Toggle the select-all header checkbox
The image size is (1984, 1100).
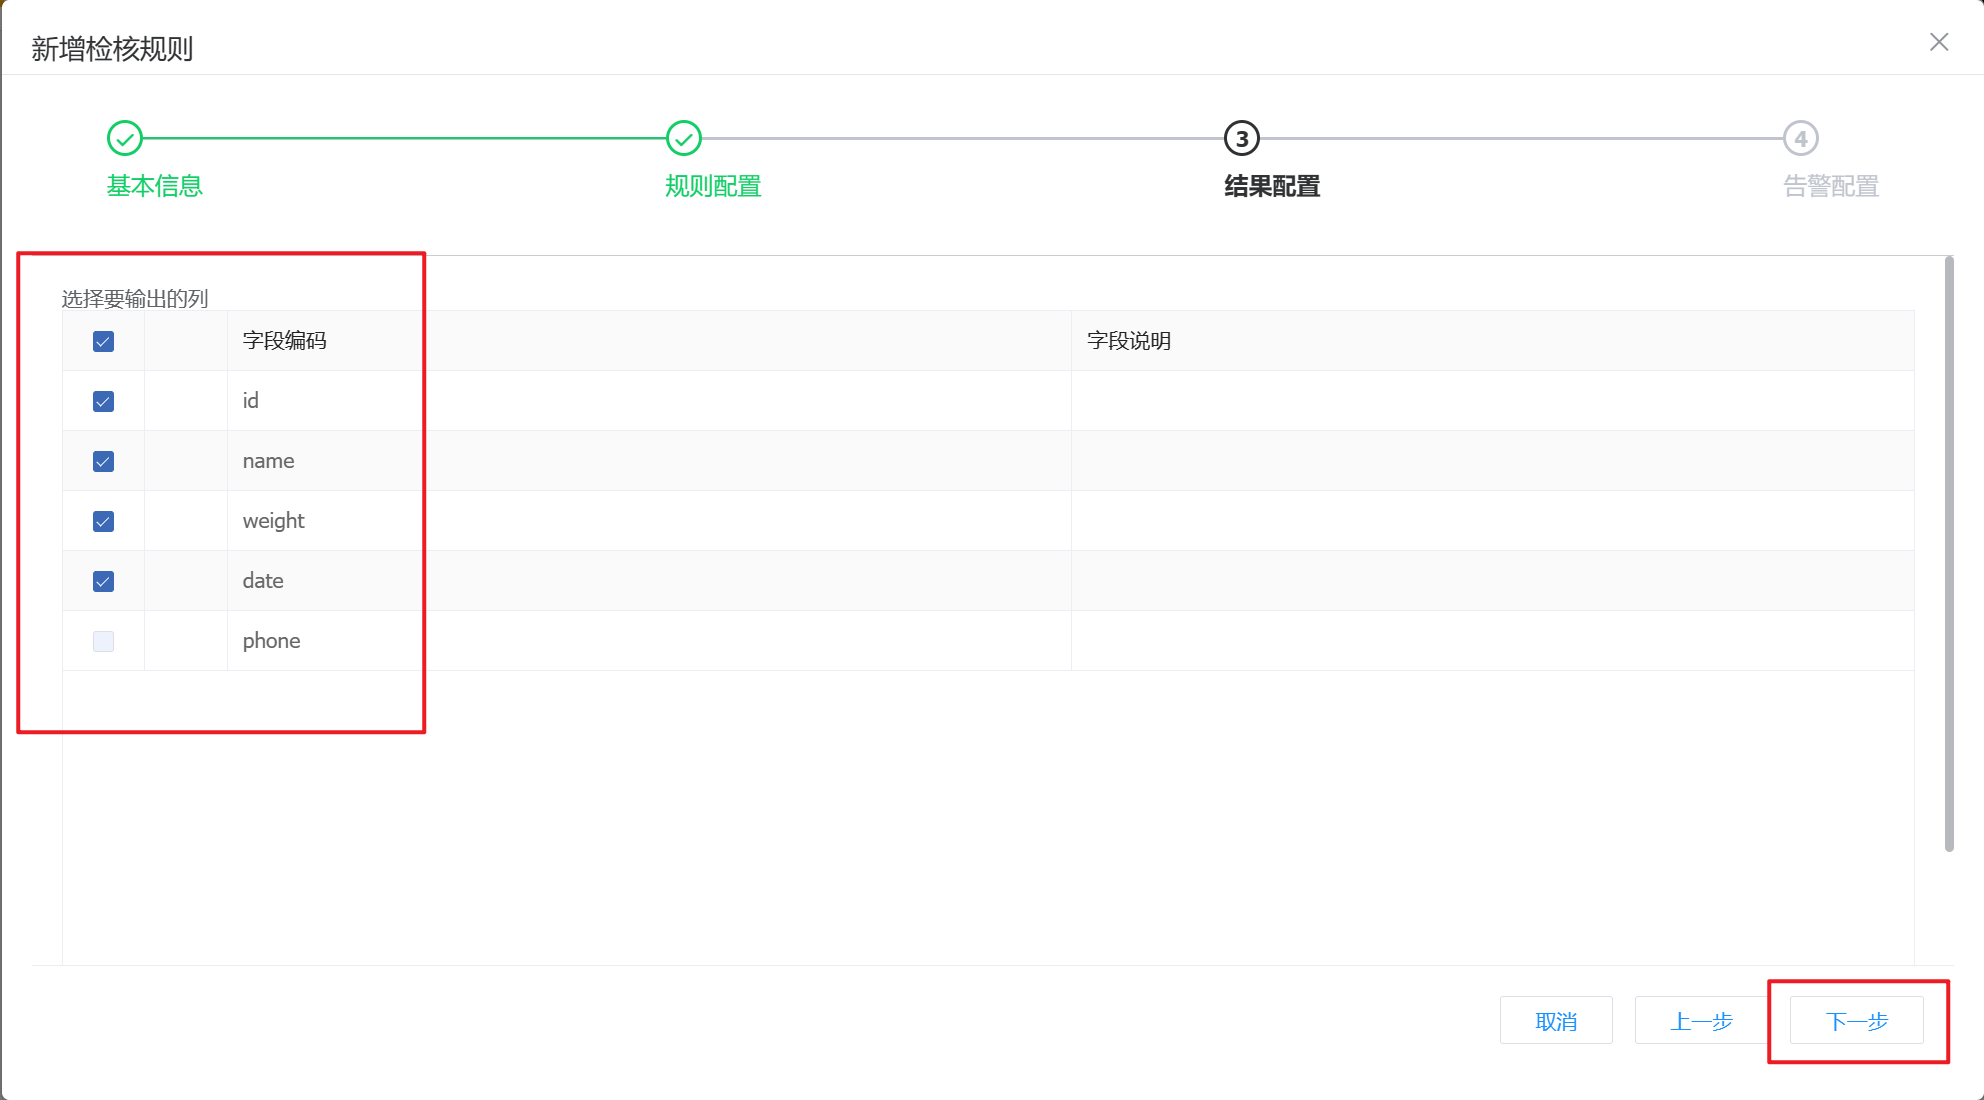[x=103, y=342]
